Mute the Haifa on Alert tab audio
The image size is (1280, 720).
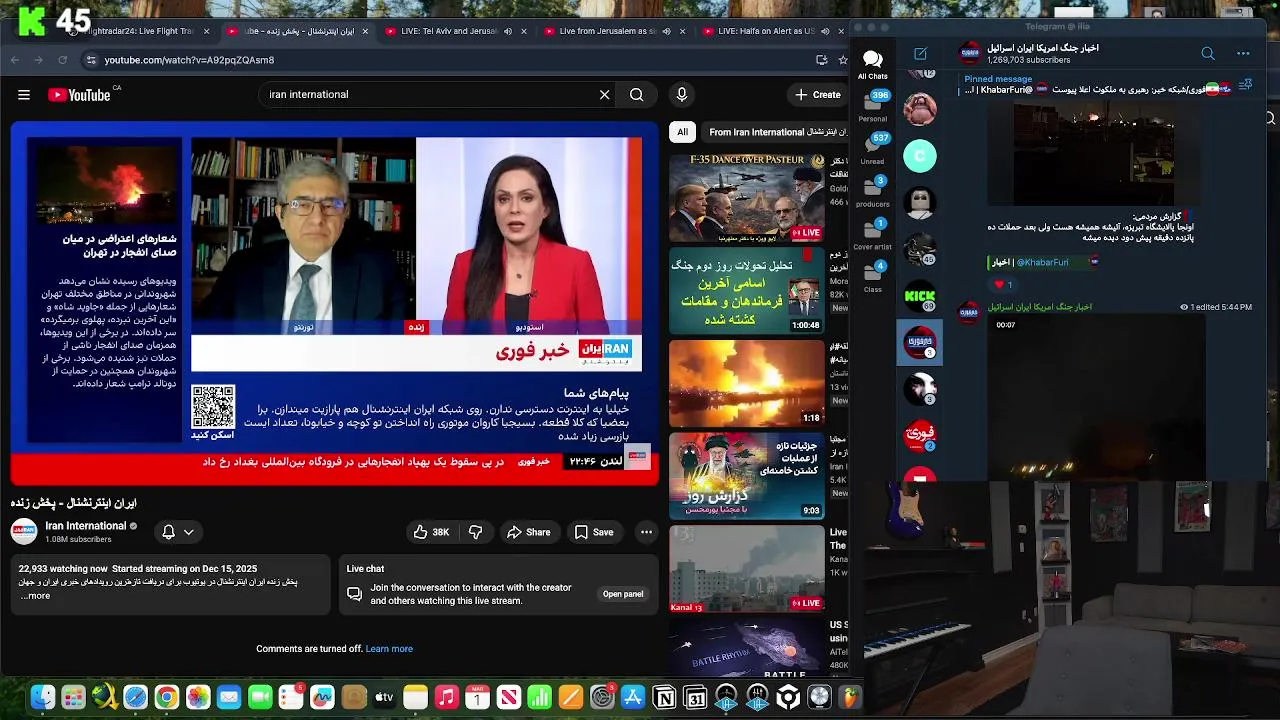click(826, 31)
